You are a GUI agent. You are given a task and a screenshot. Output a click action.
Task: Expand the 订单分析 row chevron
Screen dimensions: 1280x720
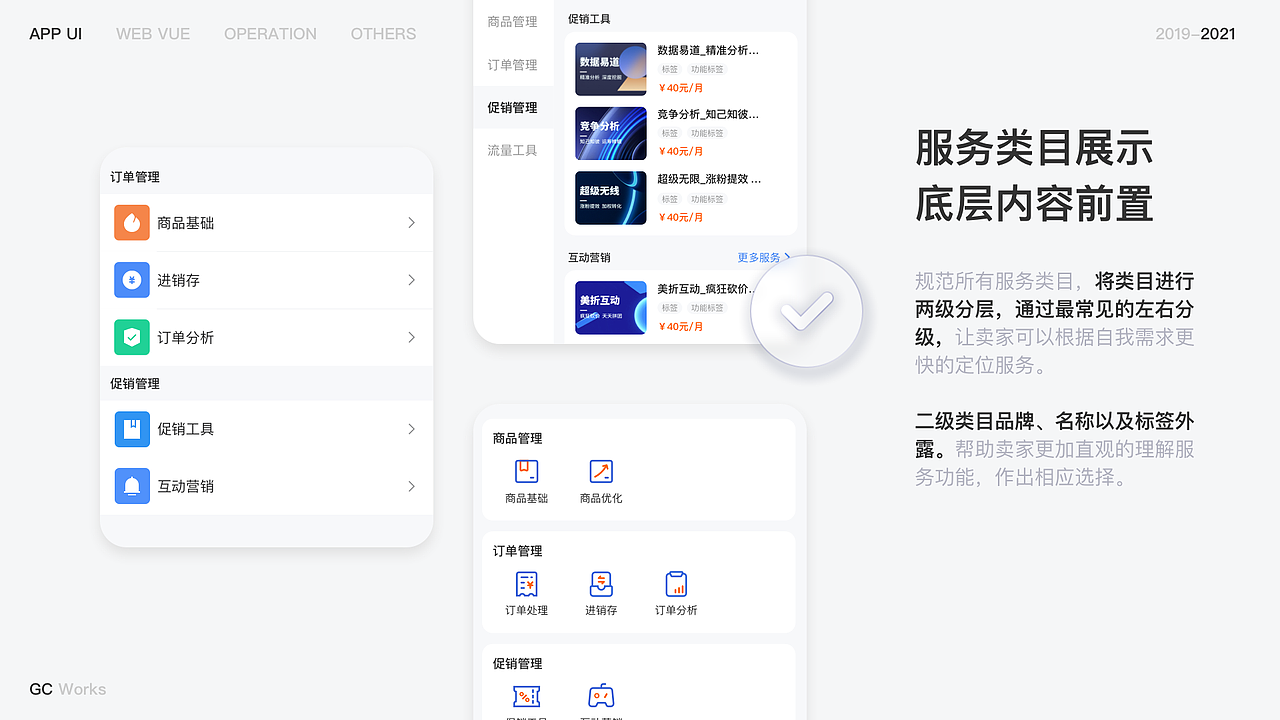tap(411, 337)
